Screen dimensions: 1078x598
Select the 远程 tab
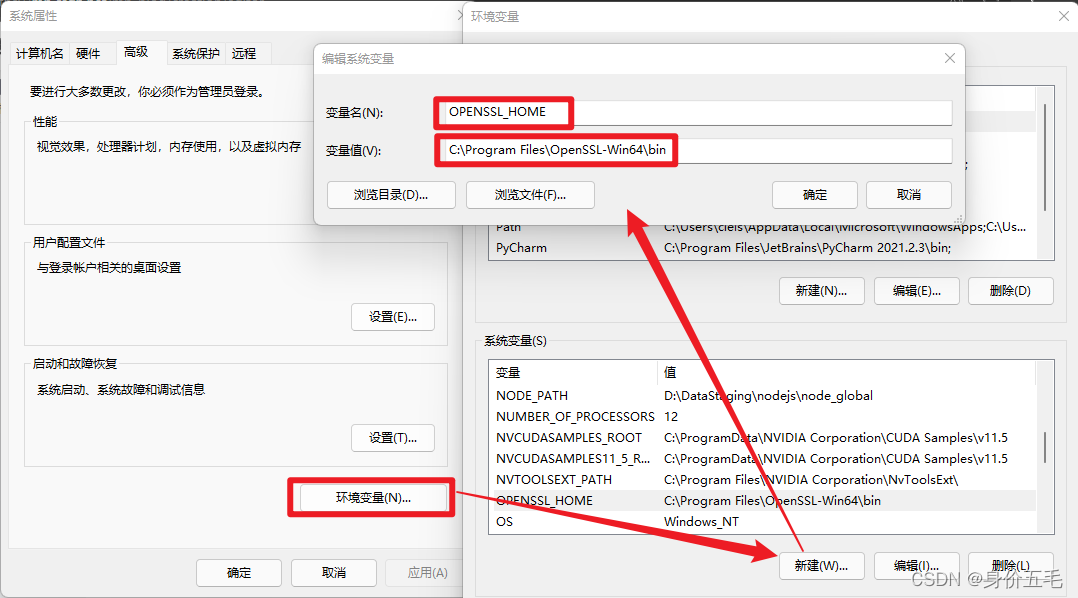point(244,53)
